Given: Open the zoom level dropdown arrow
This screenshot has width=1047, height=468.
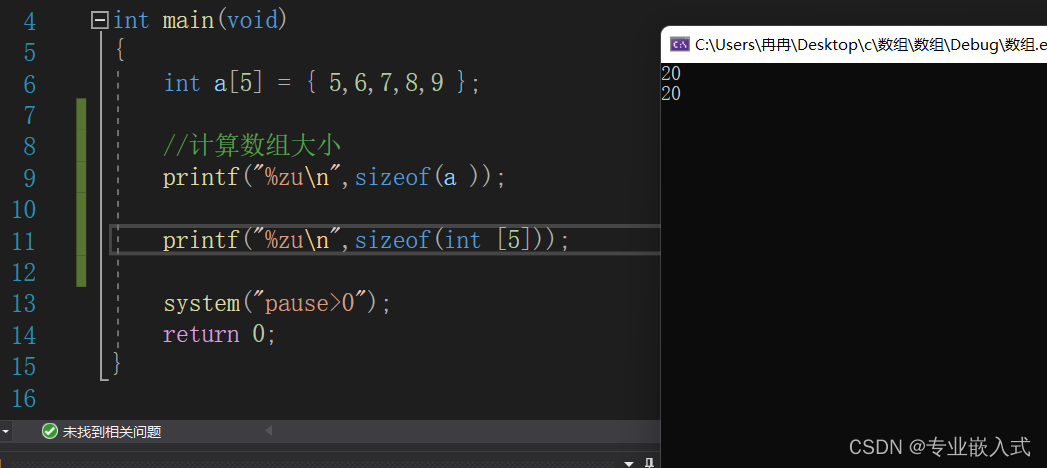Looking at the screenshot, I should pos(5,432).
